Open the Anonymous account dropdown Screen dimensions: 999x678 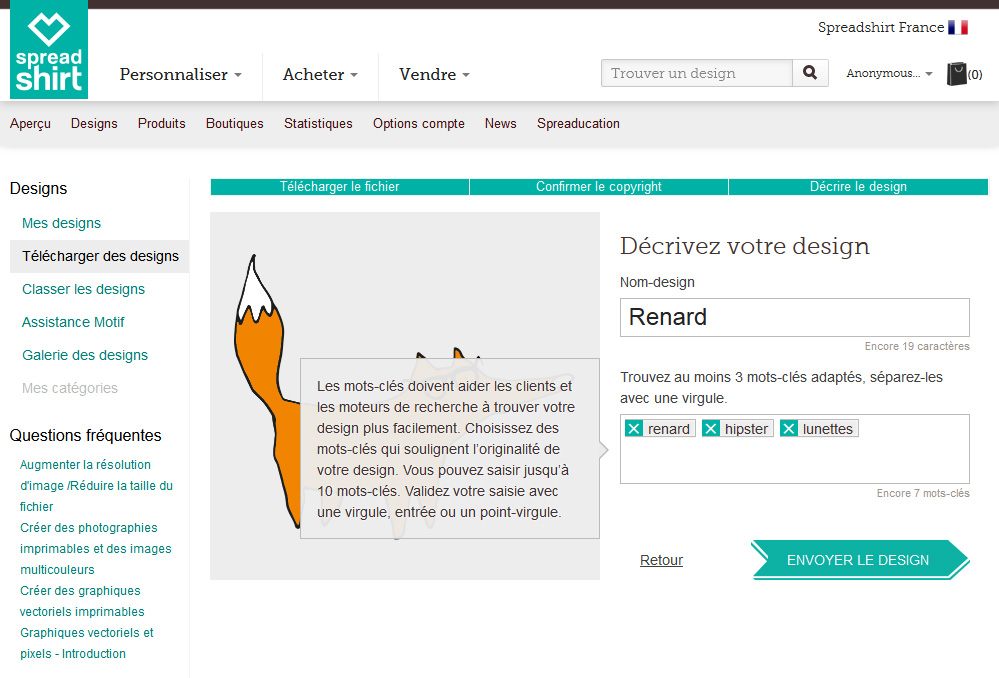tap(889, 74)
